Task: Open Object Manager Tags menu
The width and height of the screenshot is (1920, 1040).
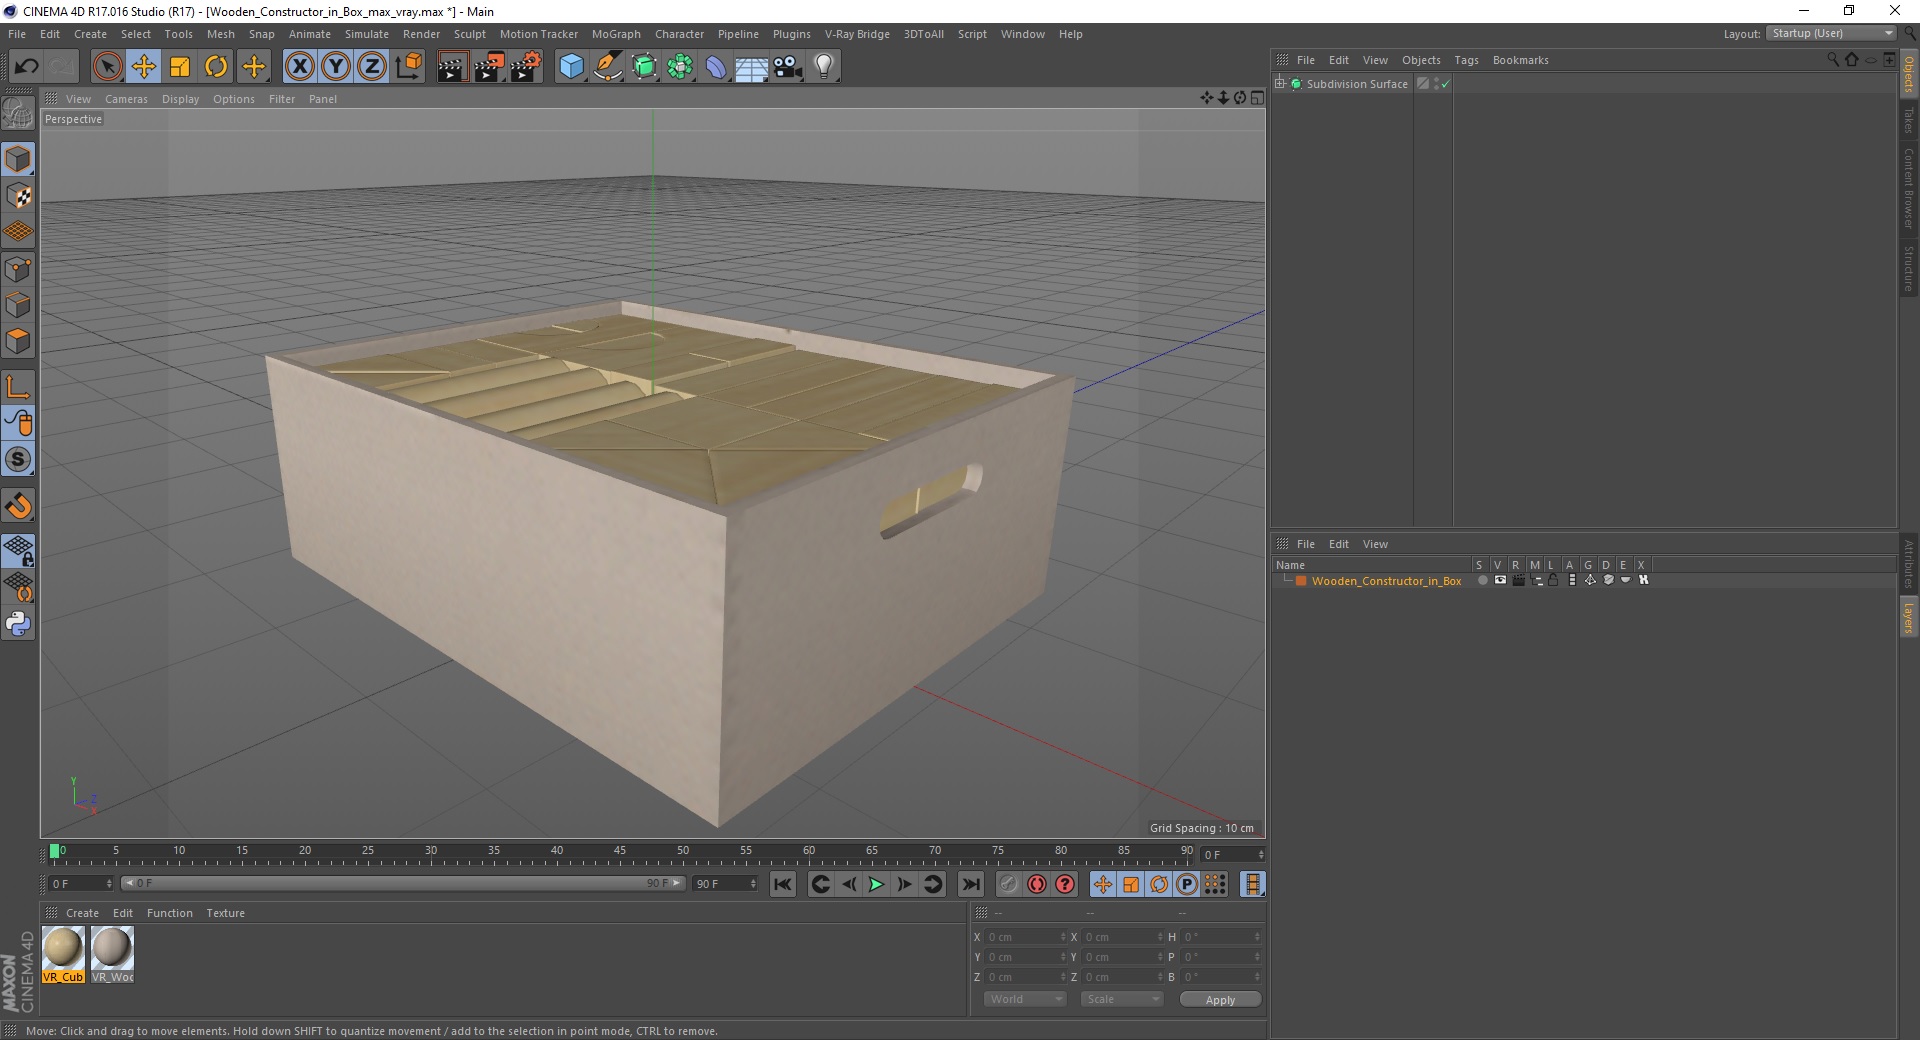Action: point(1466,60)
